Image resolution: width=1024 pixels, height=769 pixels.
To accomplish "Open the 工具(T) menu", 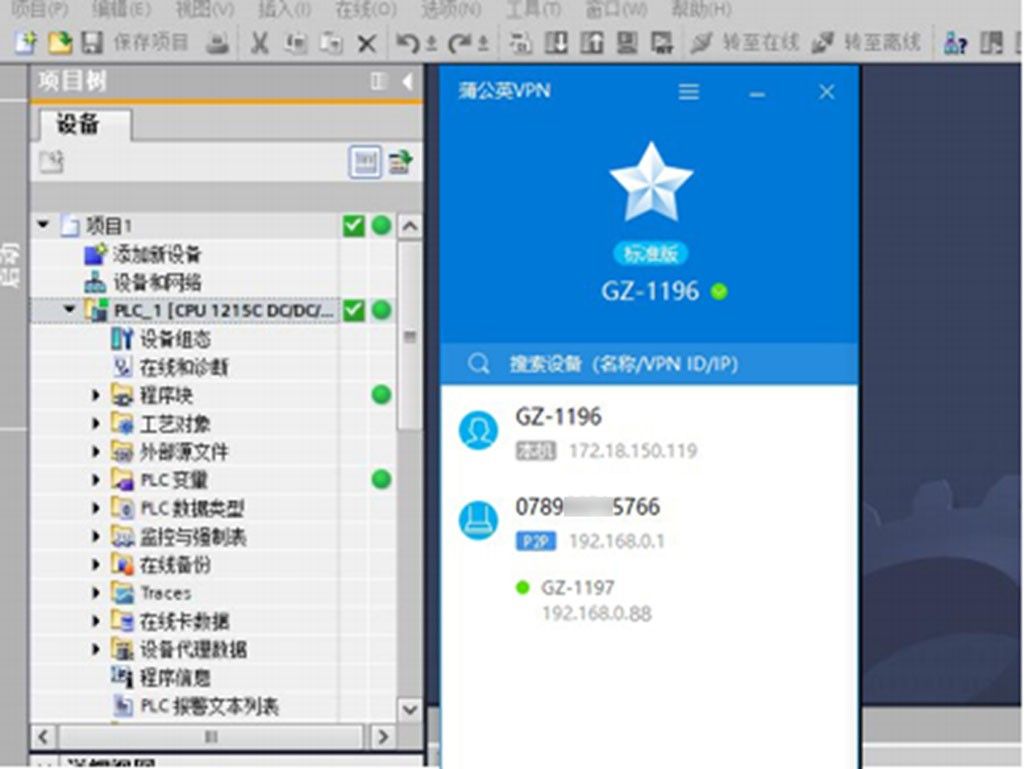I will [x=534, y=9].
